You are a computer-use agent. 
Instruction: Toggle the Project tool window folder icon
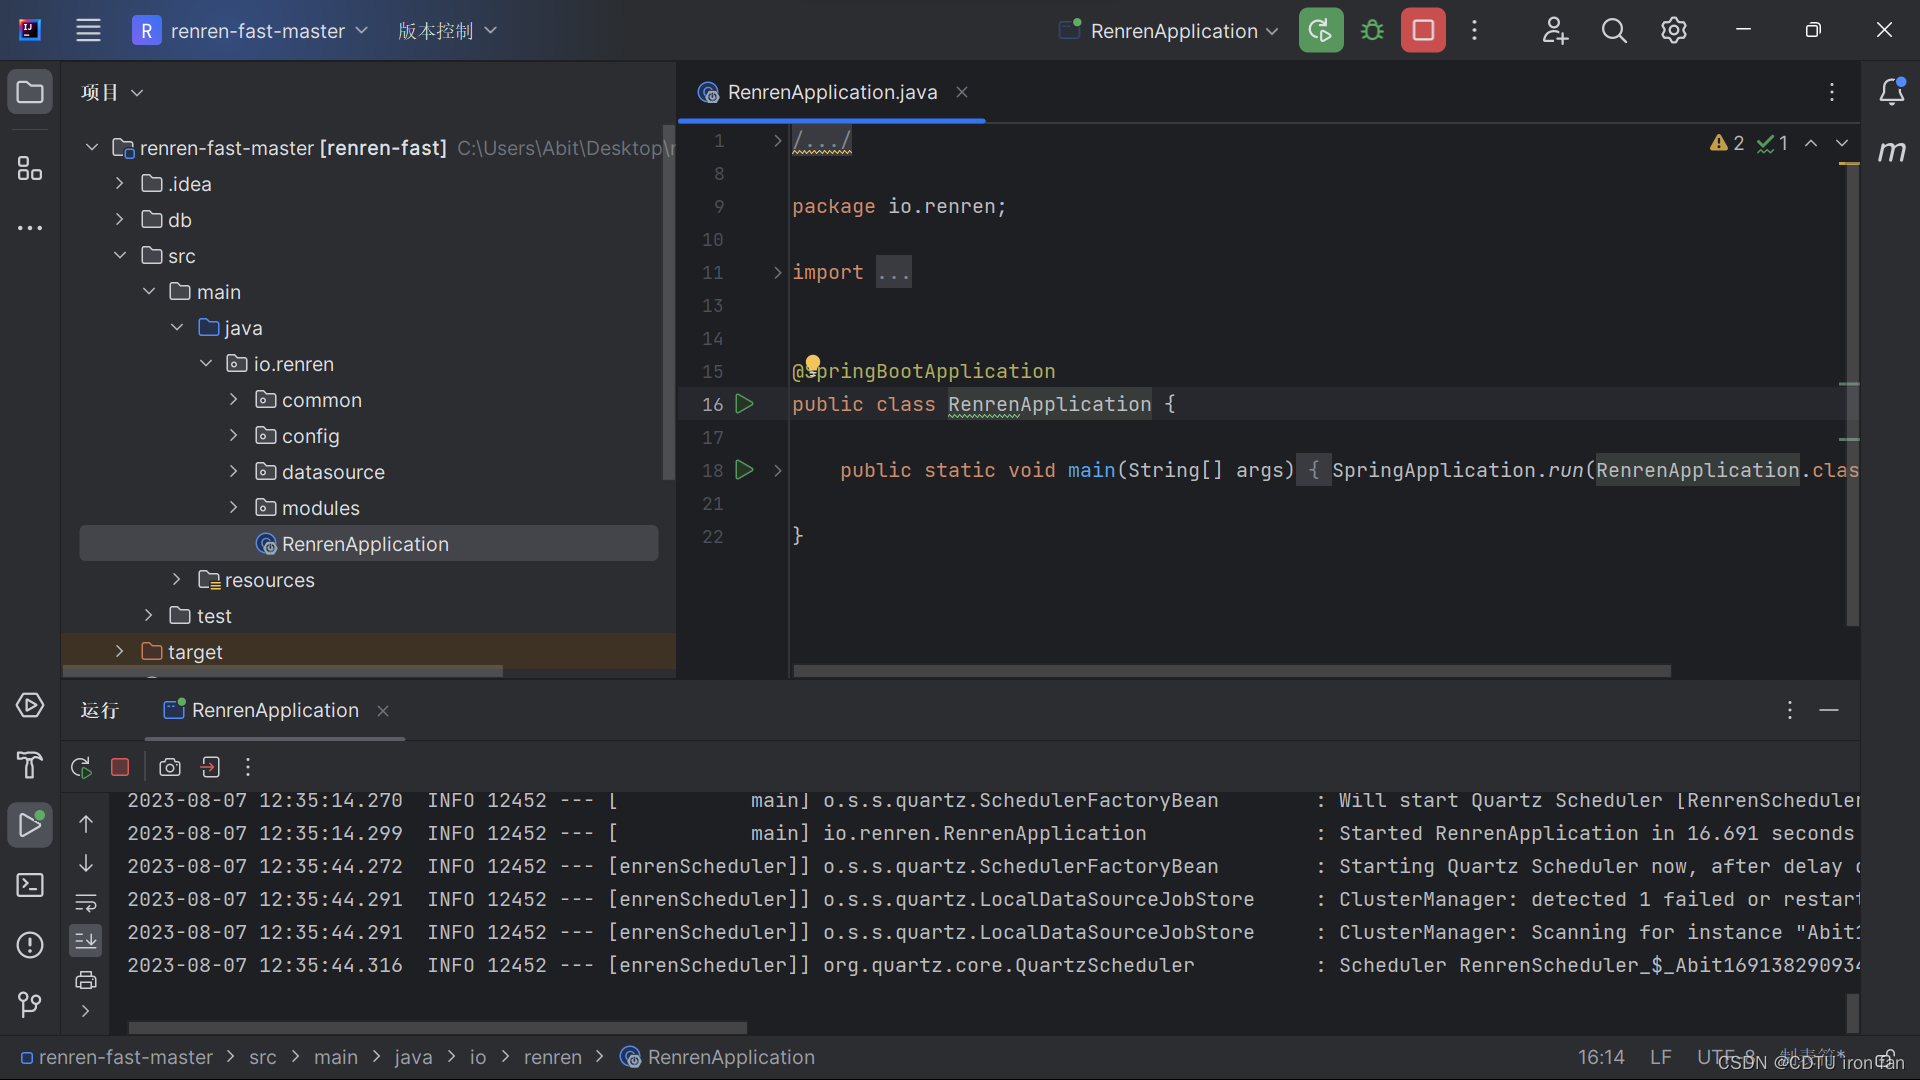30,92
